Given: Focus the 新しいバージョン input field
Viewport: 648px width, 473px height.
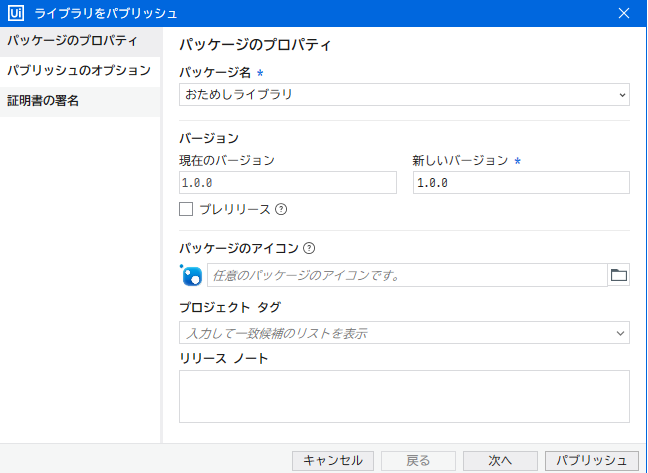Looking at the screenshot, I should point(522,183).
